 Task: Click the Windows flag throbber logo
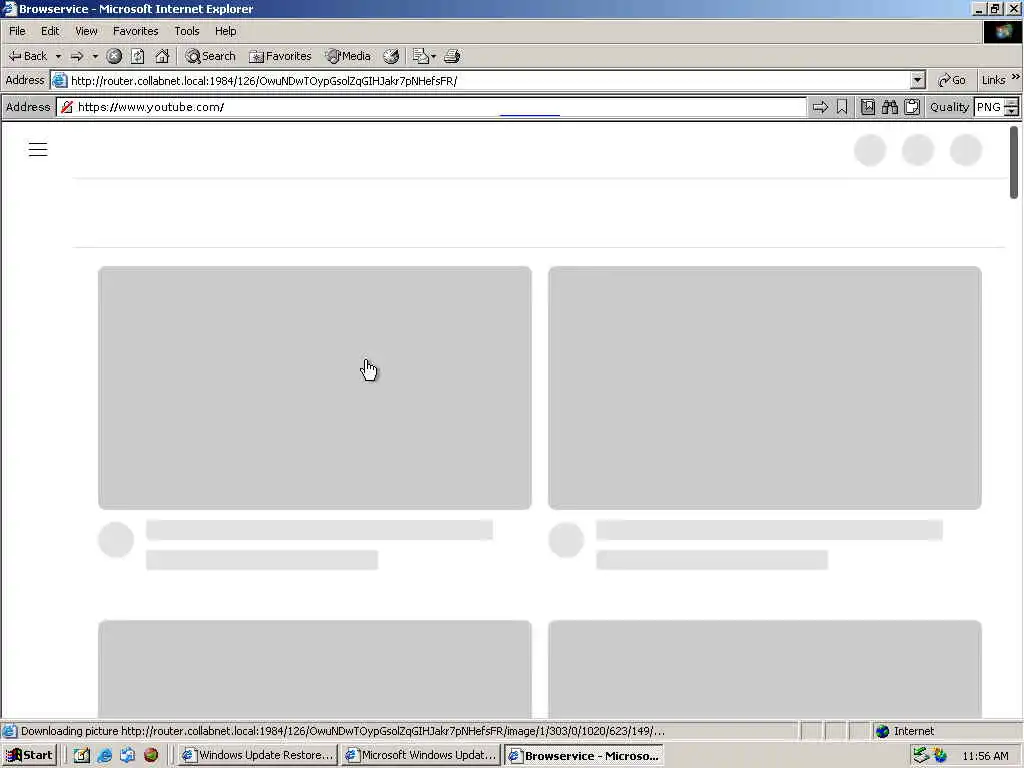(1002, 32)
